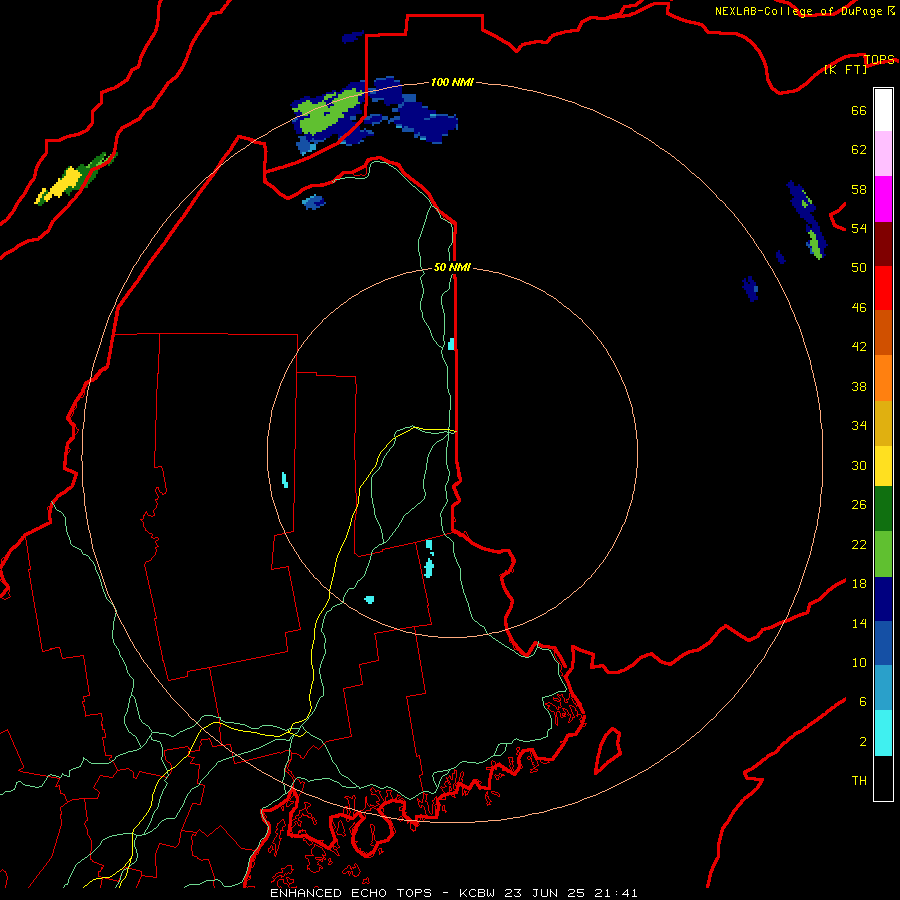Click the TOPS legend title
Viewport: 900px width, 900px height.
point(879,59)
